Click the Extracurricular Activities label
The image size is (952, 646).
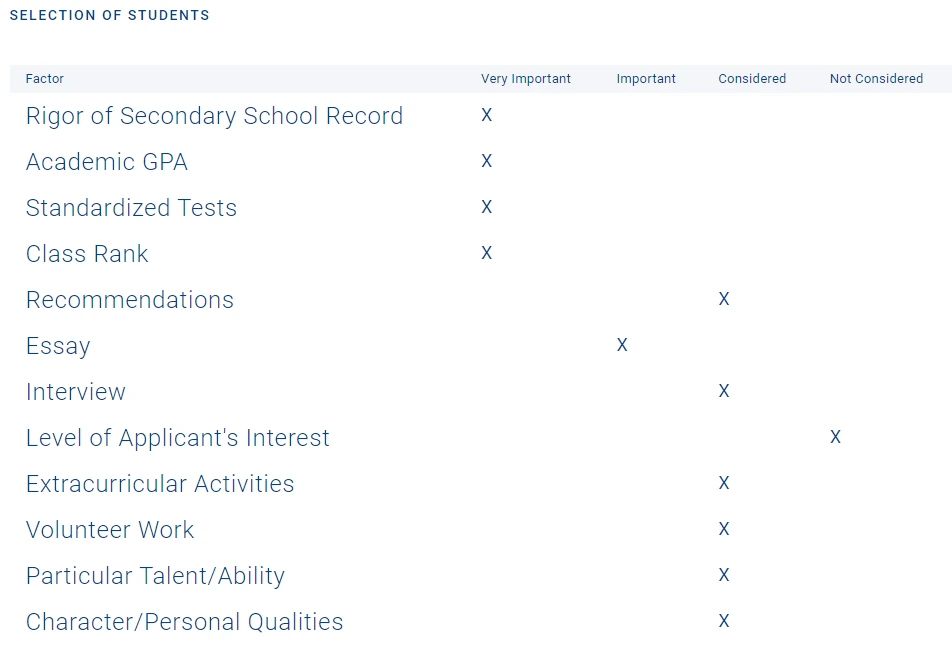160,484
